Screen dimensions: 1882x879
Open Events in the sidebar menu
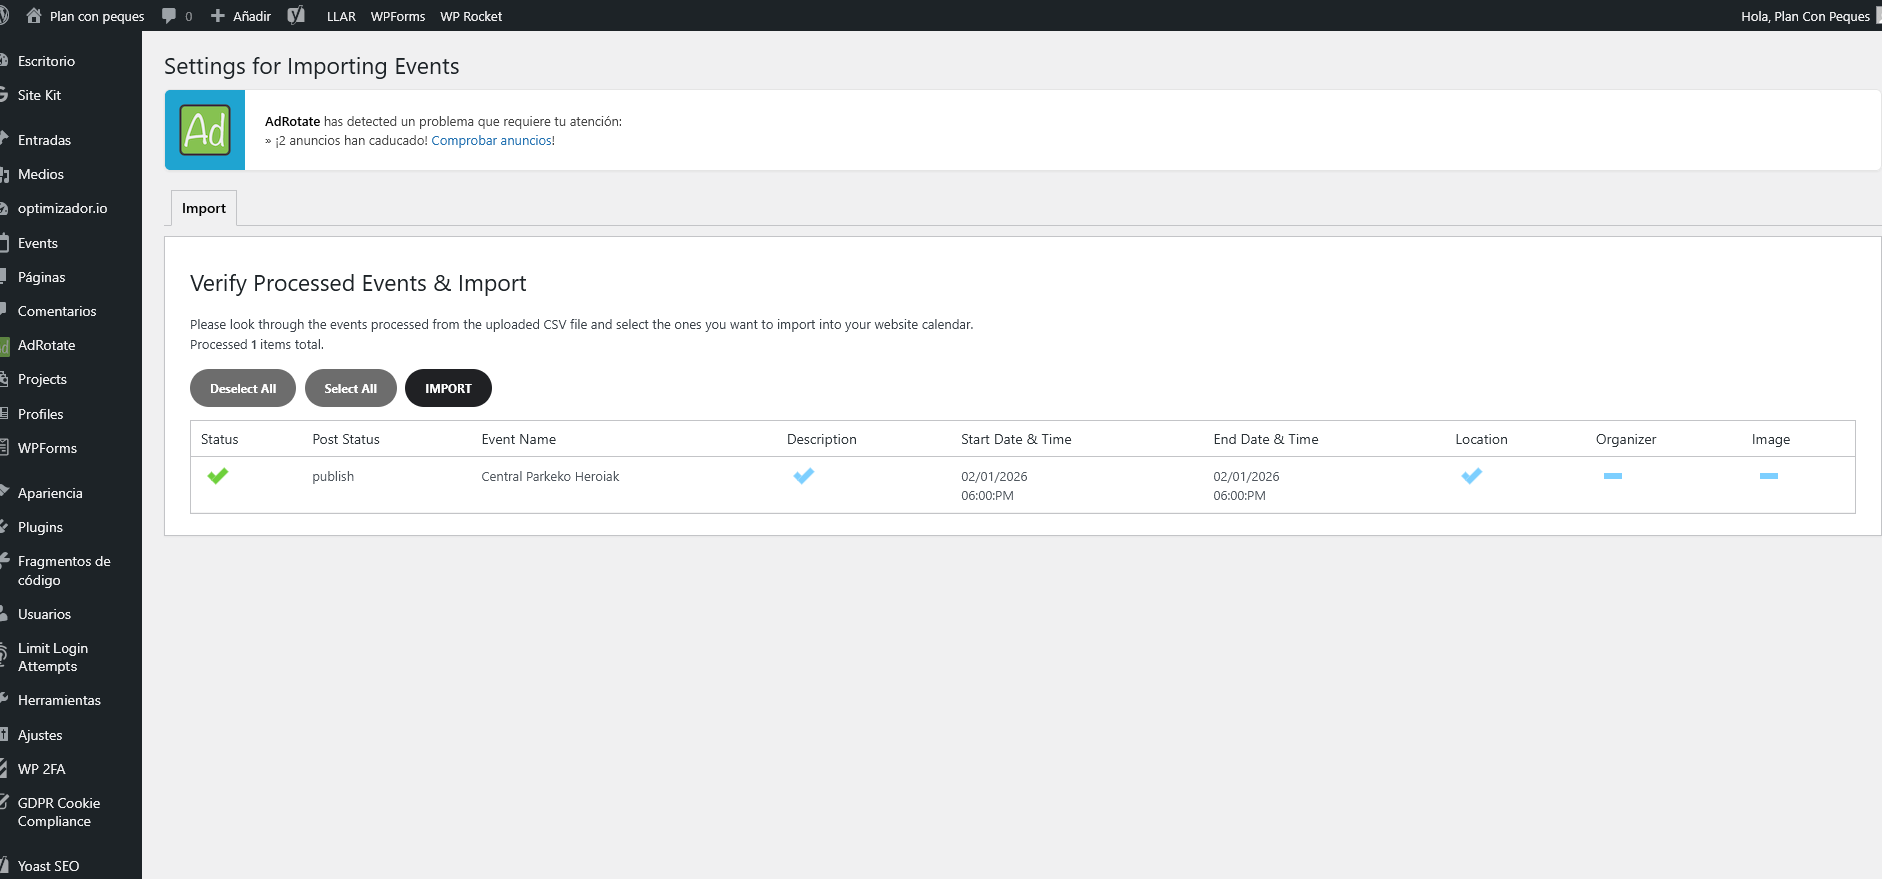[38, 243]
